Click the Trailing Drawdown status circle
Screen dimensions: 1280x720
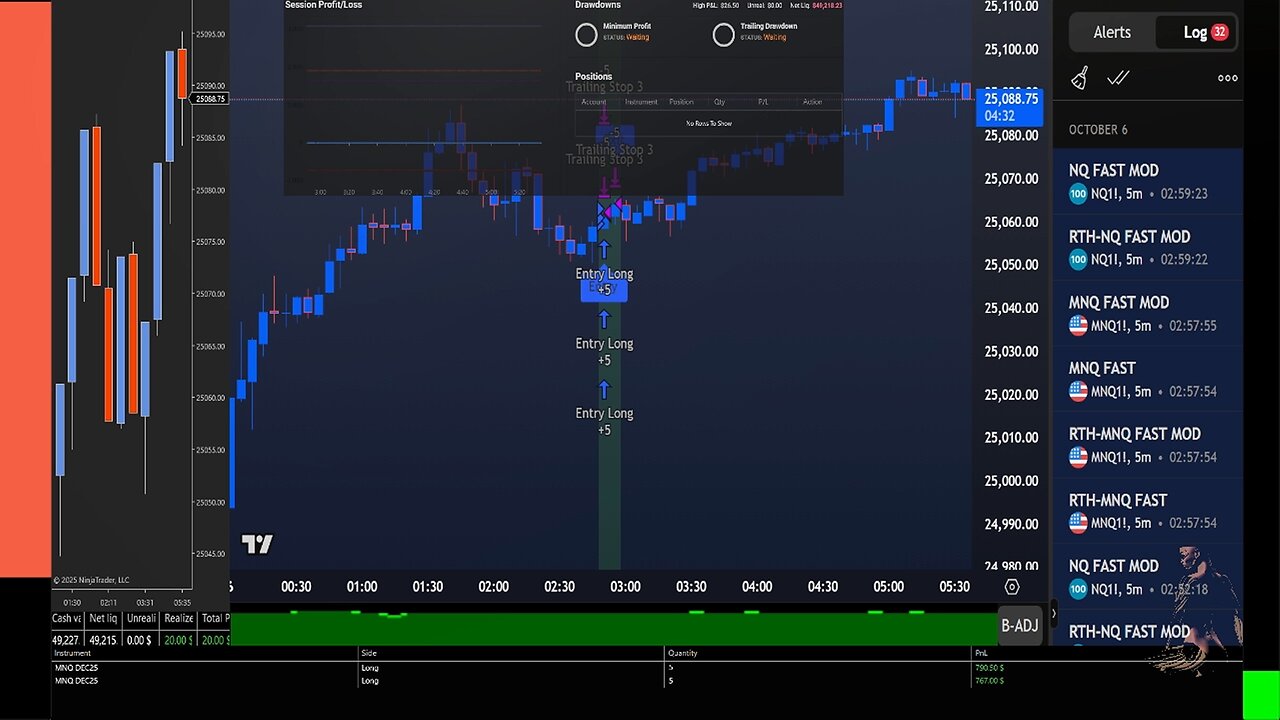[723, 34]
